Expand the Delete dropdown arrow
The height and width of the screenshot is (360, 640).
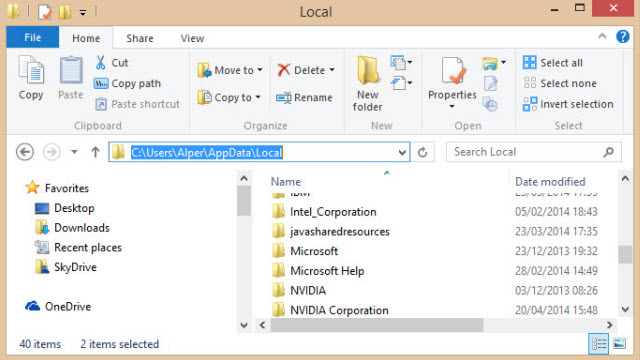click(x=332, y=70)
